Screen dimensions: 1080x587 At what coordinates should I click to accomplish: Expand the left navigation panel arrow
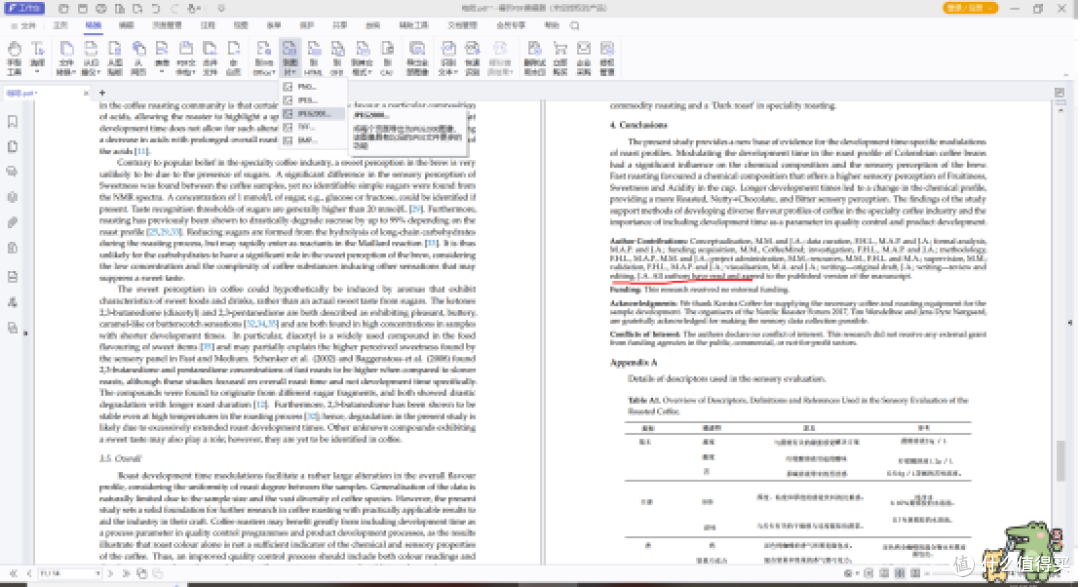point(26,333)
